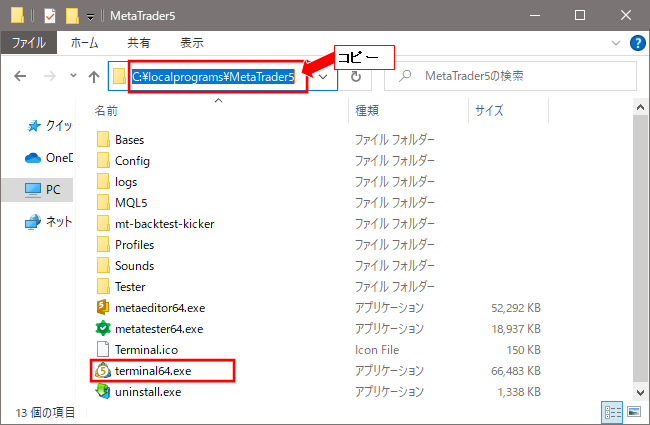This screenshot has height=425, width=650.
Task: Sort by the 種類 column header
Action: click(367, 111)
